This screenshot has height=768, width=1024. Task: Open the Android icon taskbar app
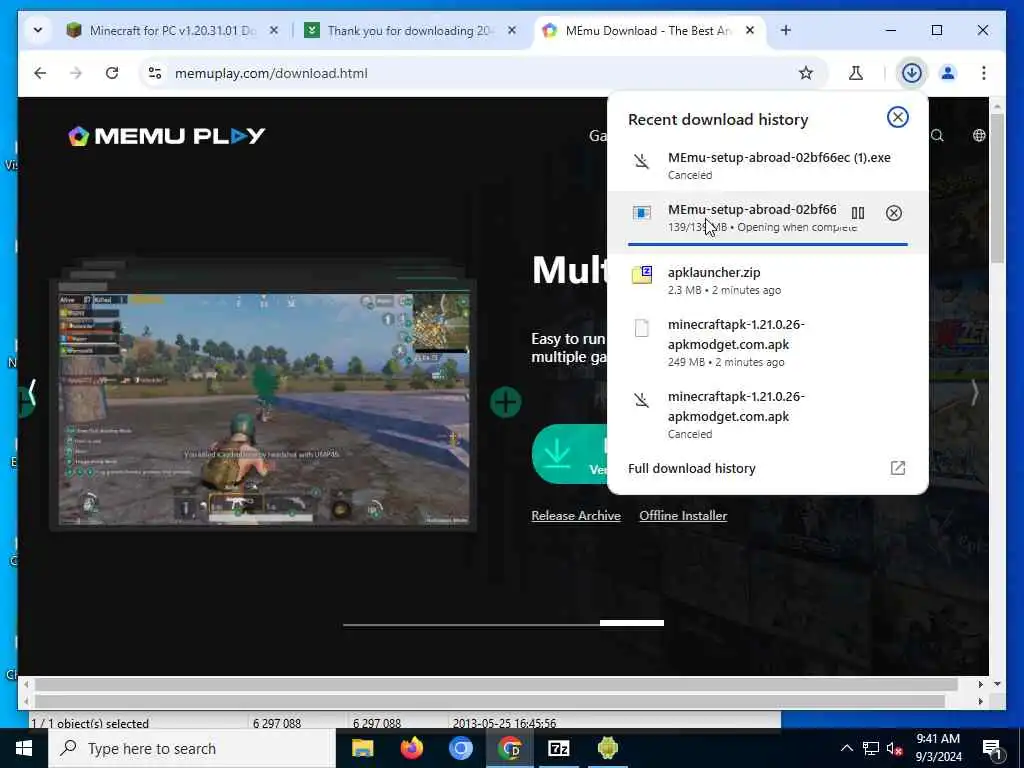(x=607, y=748)
